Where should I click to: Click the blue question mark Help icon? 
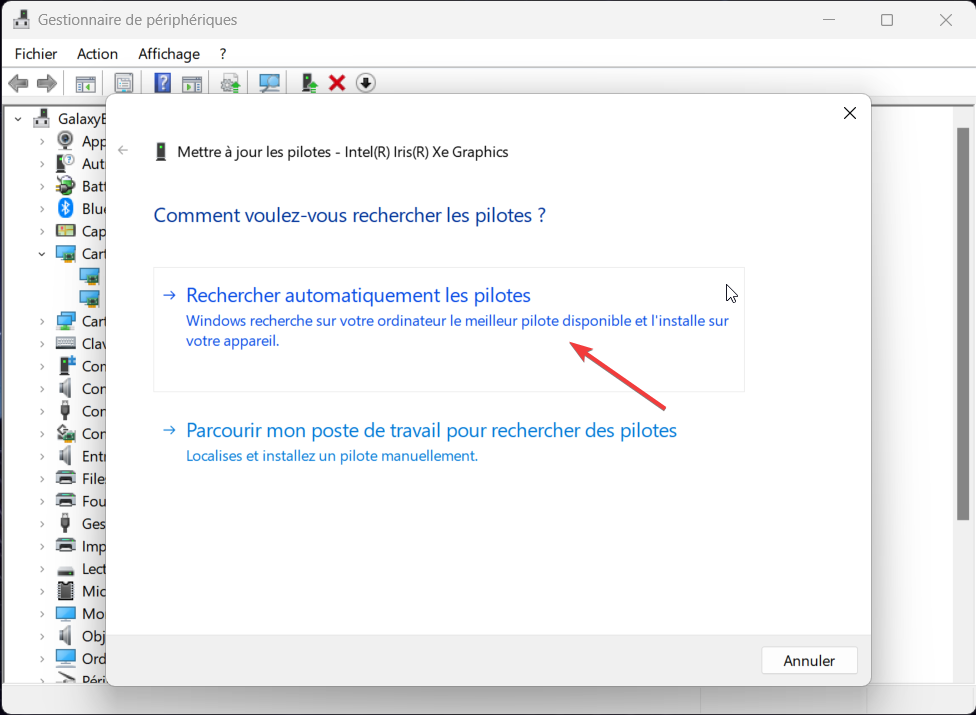(162, 83)
